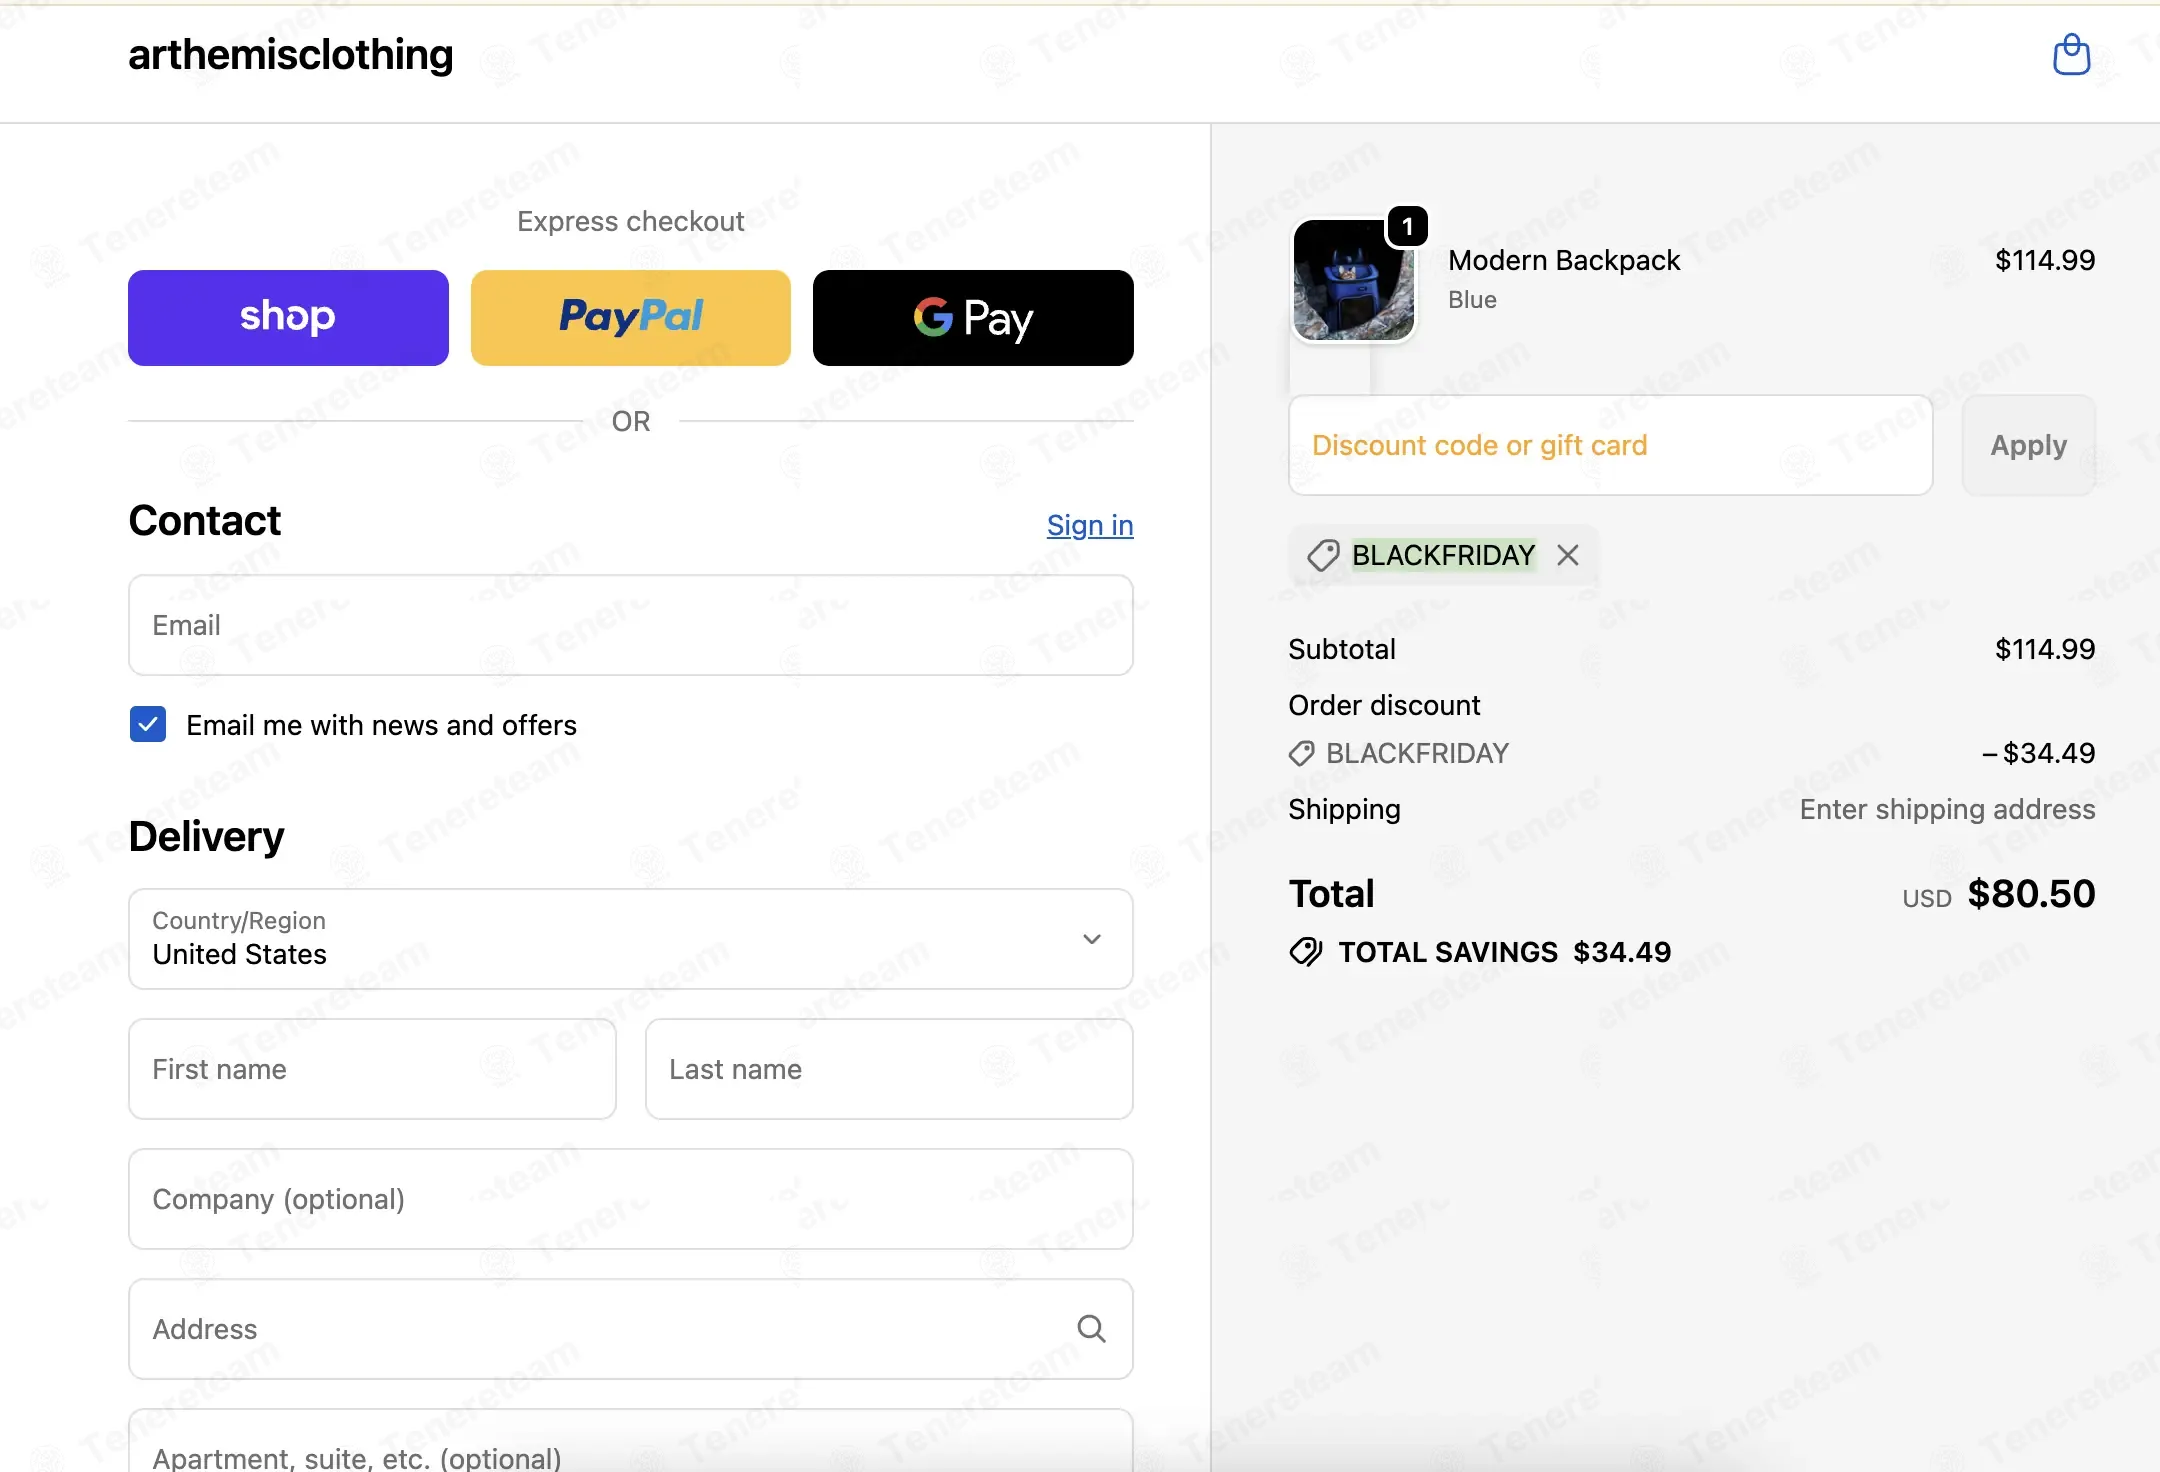Viewport: 2160px width, 1472px height.
Task: Check out with PayPal
Action: pos(631,318)
